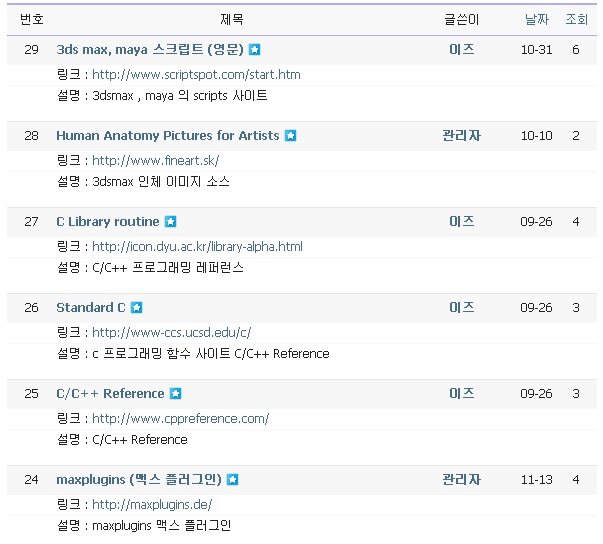The height and width of the screenshot is (544, 603).
Task: Follow the fineart.sk link
Action: (155, 161)
